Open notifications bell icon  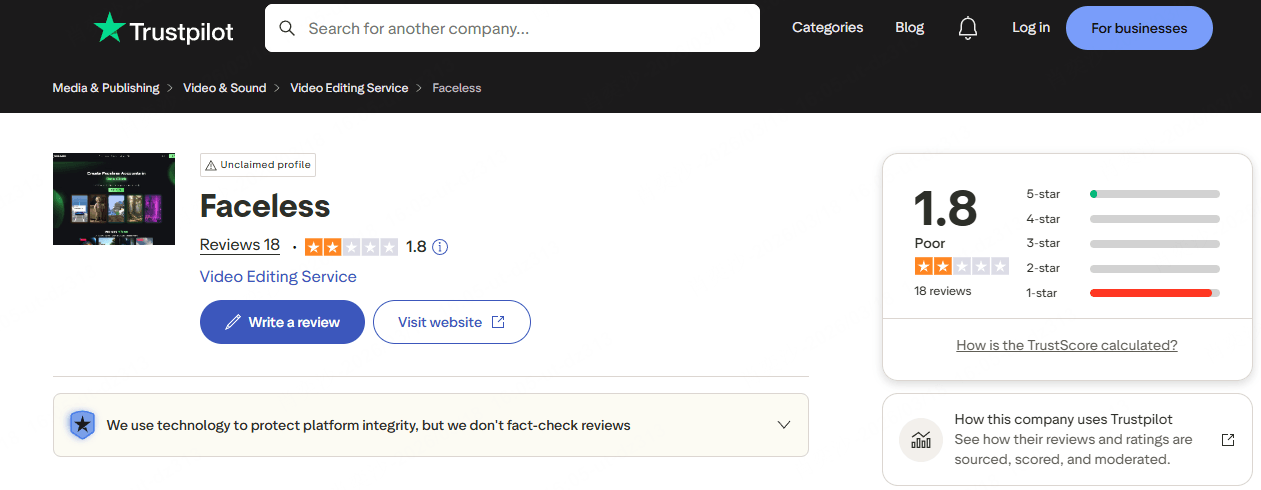(x=967, y=28)
